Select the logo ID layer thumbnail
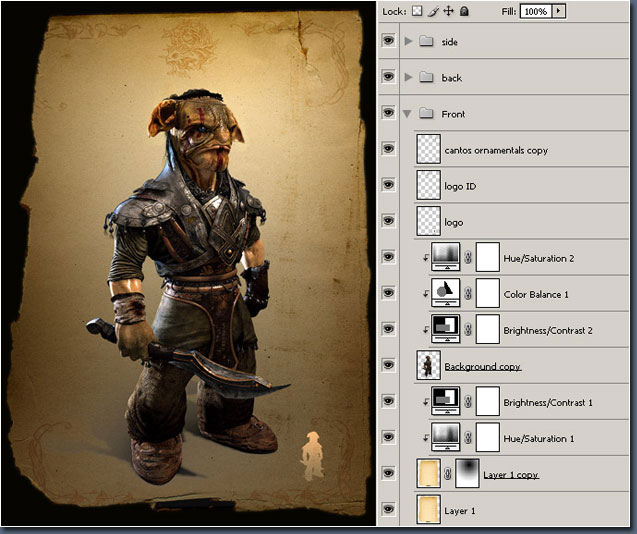The height and width of the screenshot is (534, 637). click(429, 185)
